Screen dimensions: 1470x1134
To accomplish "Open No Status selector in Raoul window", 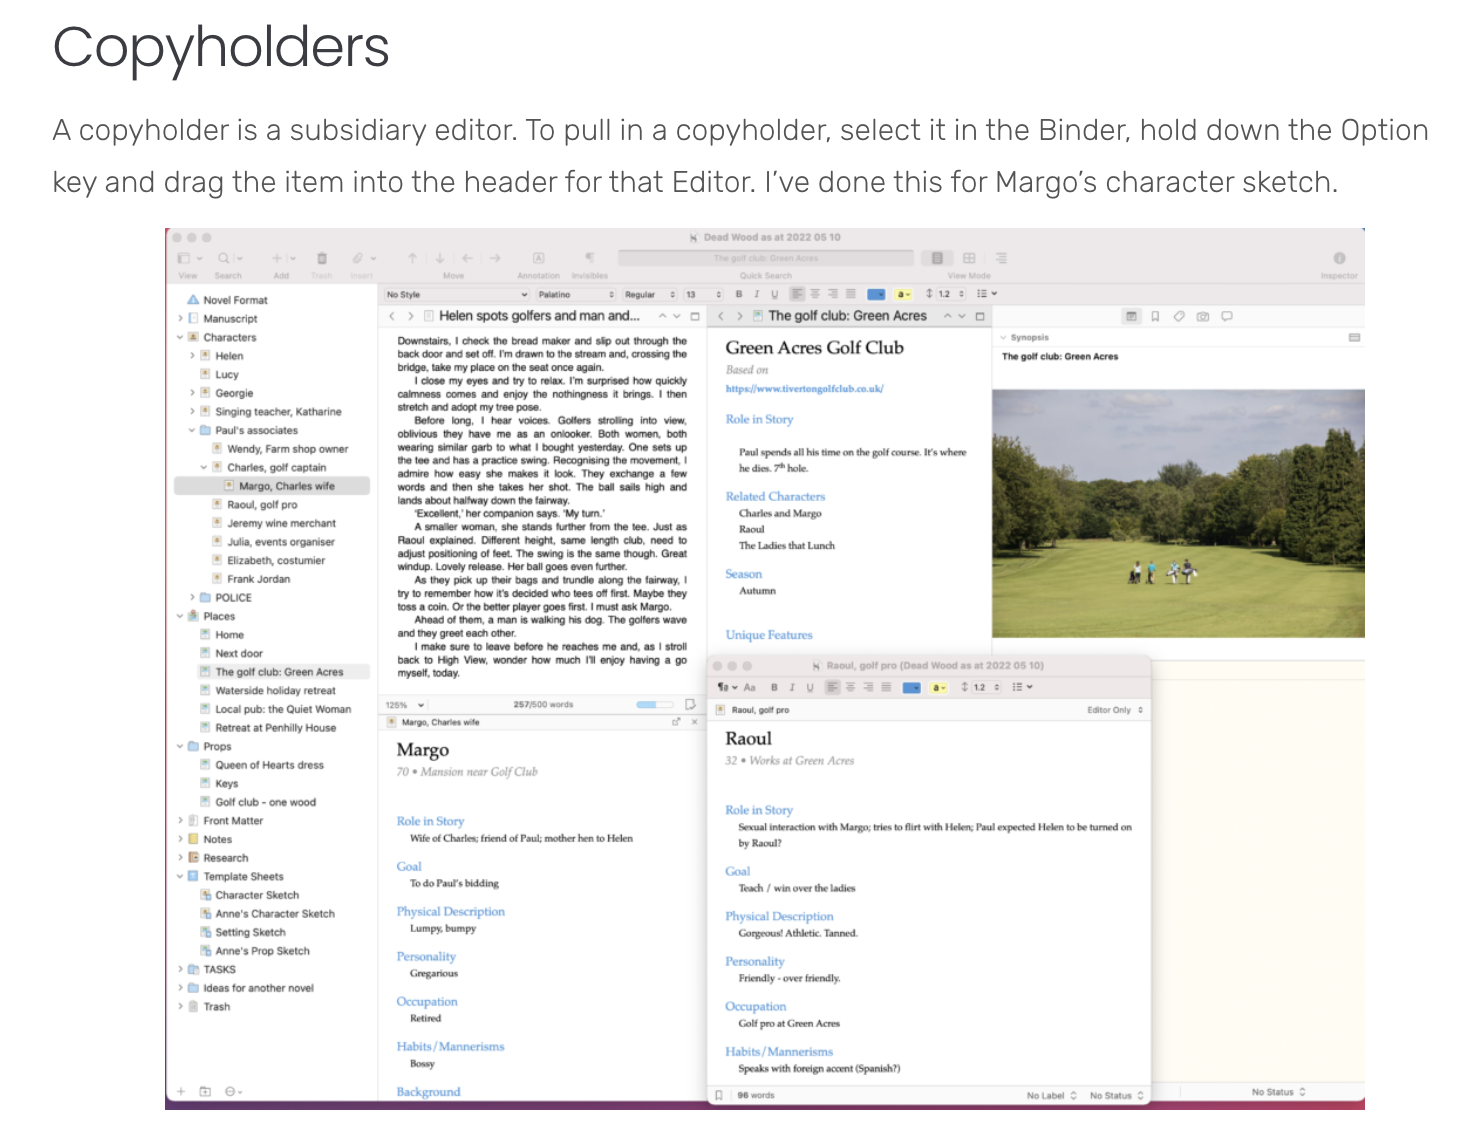I will tap(1116, 1096).
